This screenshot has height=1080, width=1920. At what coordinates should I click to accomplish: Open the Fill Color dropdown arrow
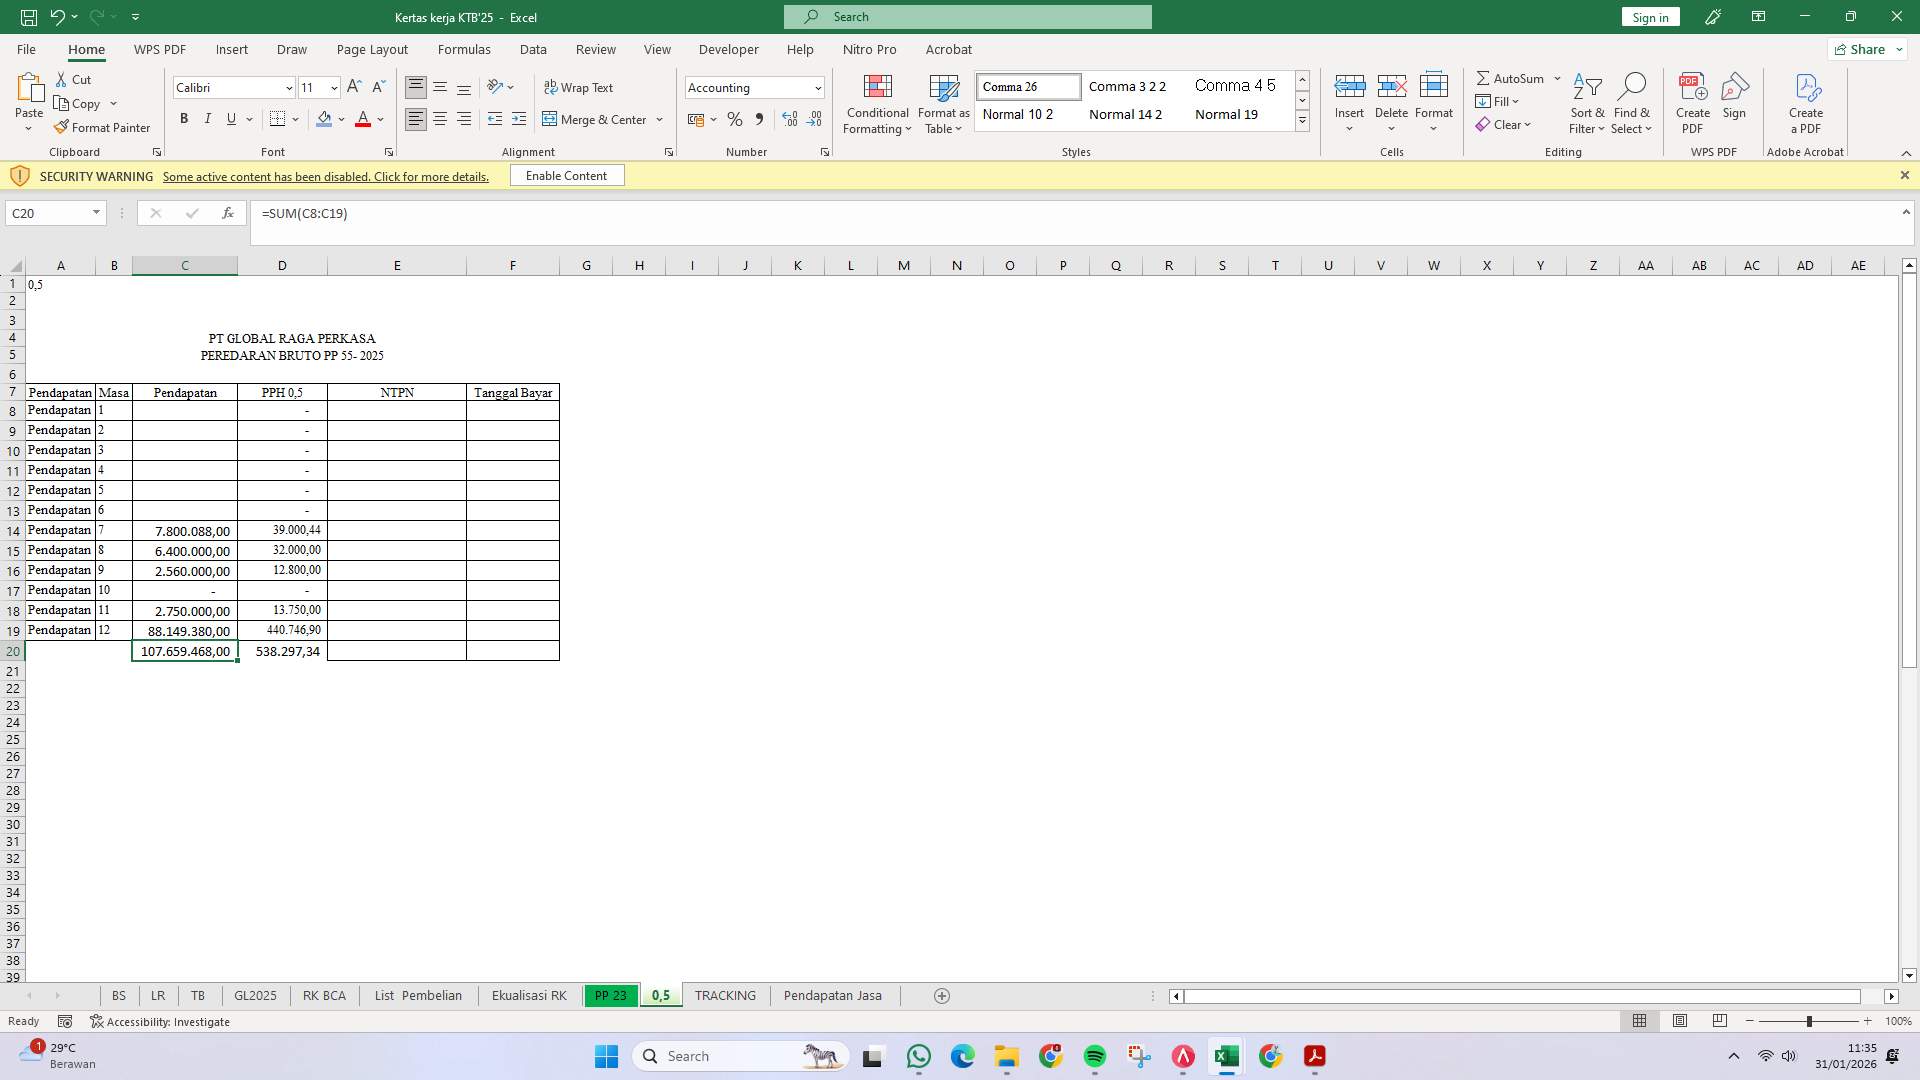[341, 119]
